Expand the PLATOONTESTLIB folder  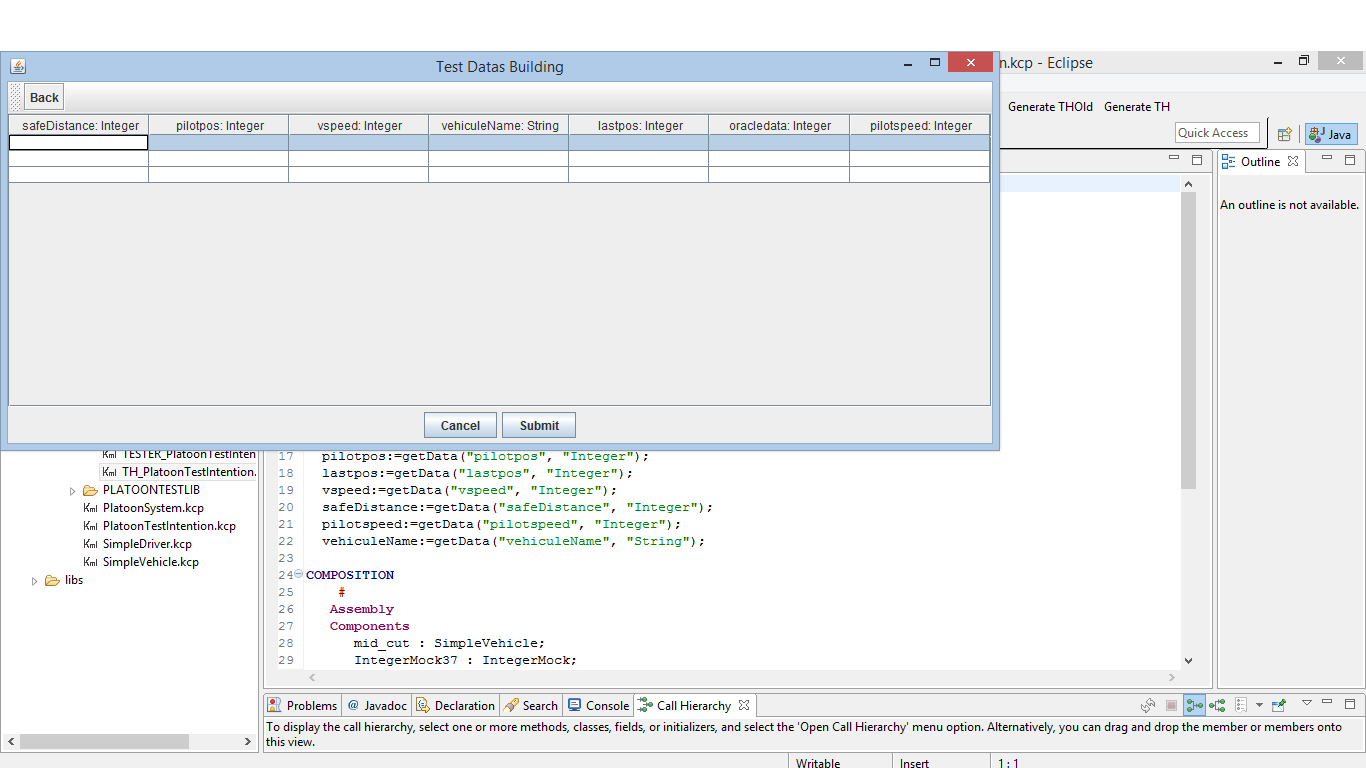[x=73, y=491]
